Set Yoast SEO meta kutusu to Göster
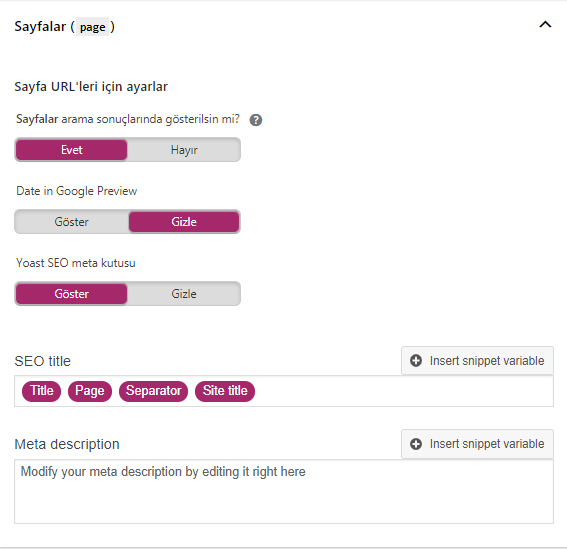 [71, 294]
